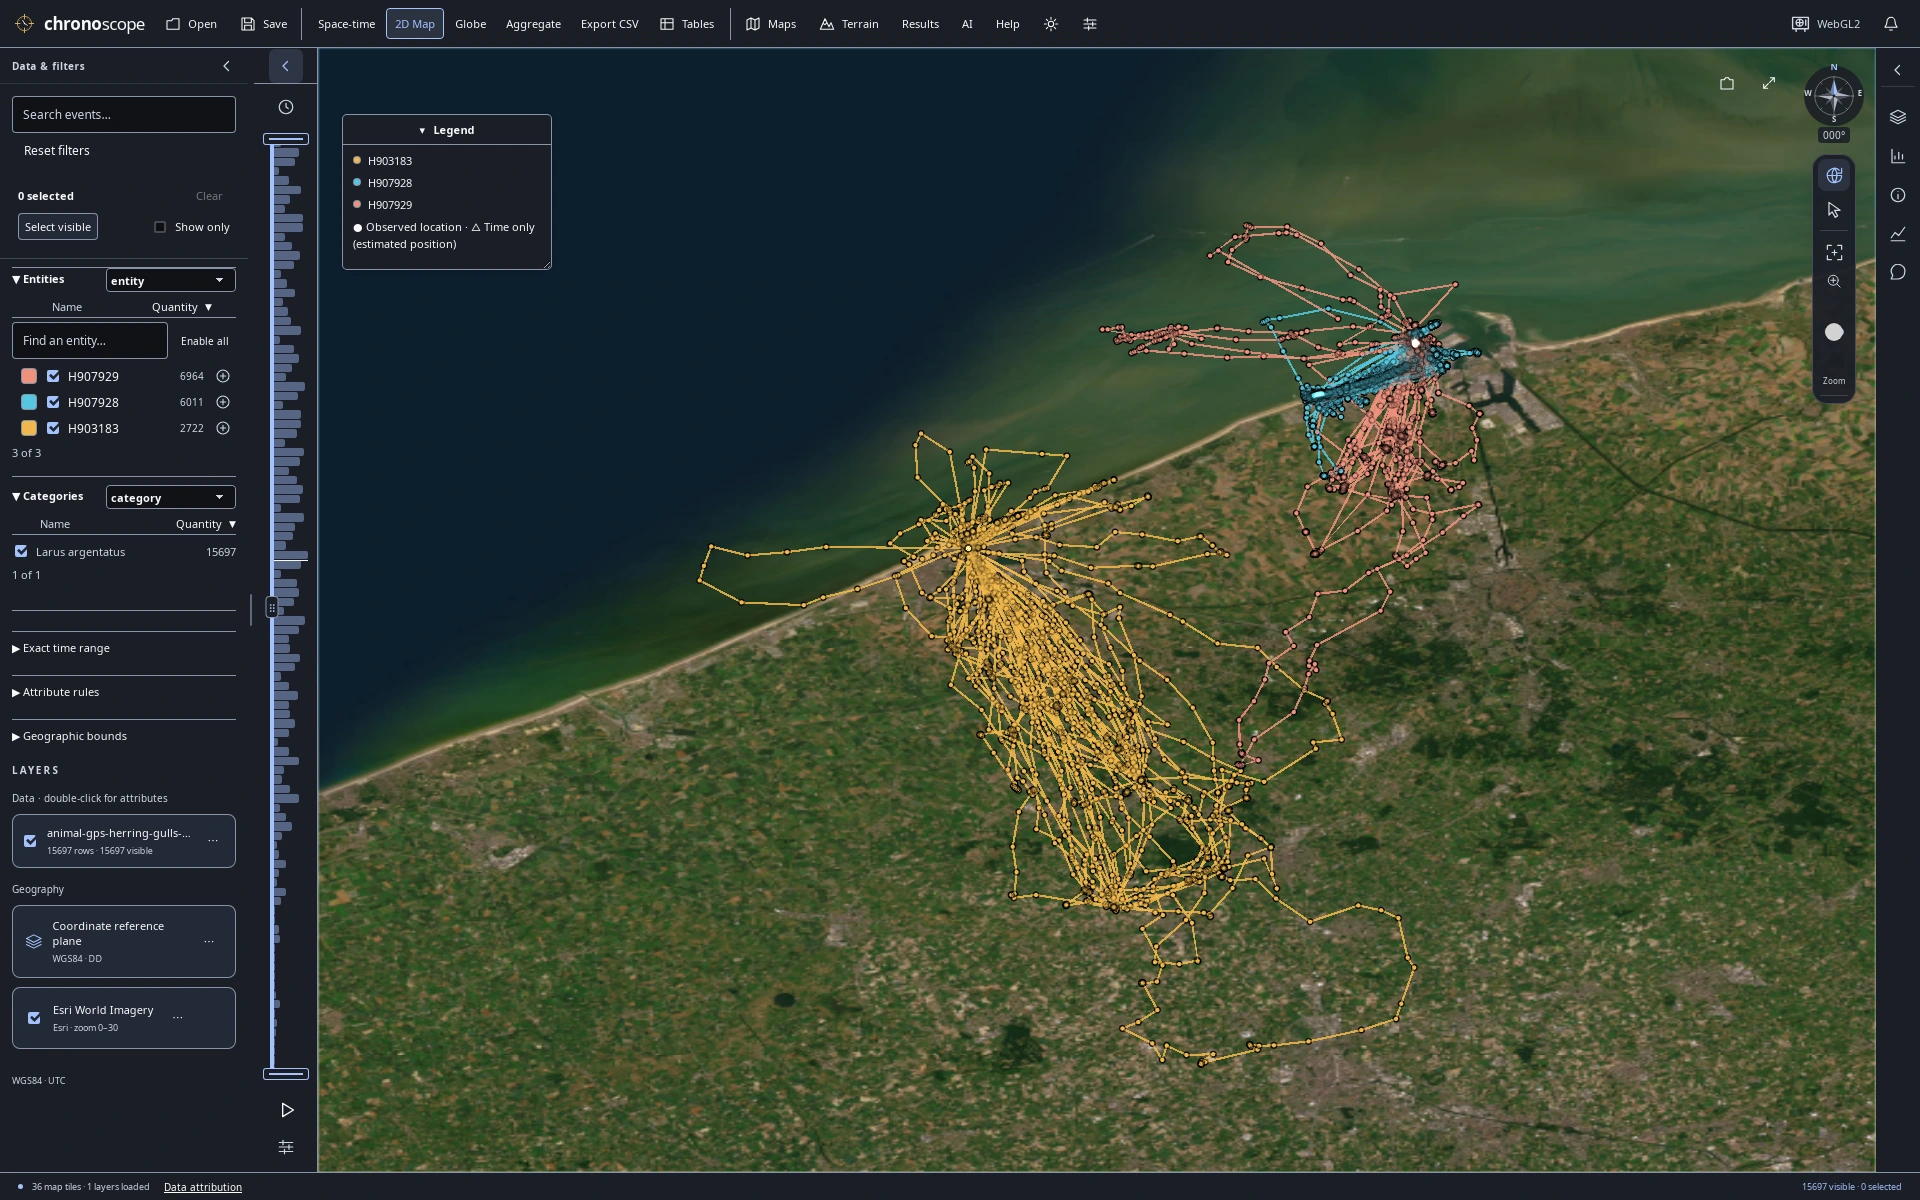This screenshot has height=1200, width=1920.
Task: Open the line chart icon on right sidebar
Action: pyautogui.click(x=1898, y=234)
